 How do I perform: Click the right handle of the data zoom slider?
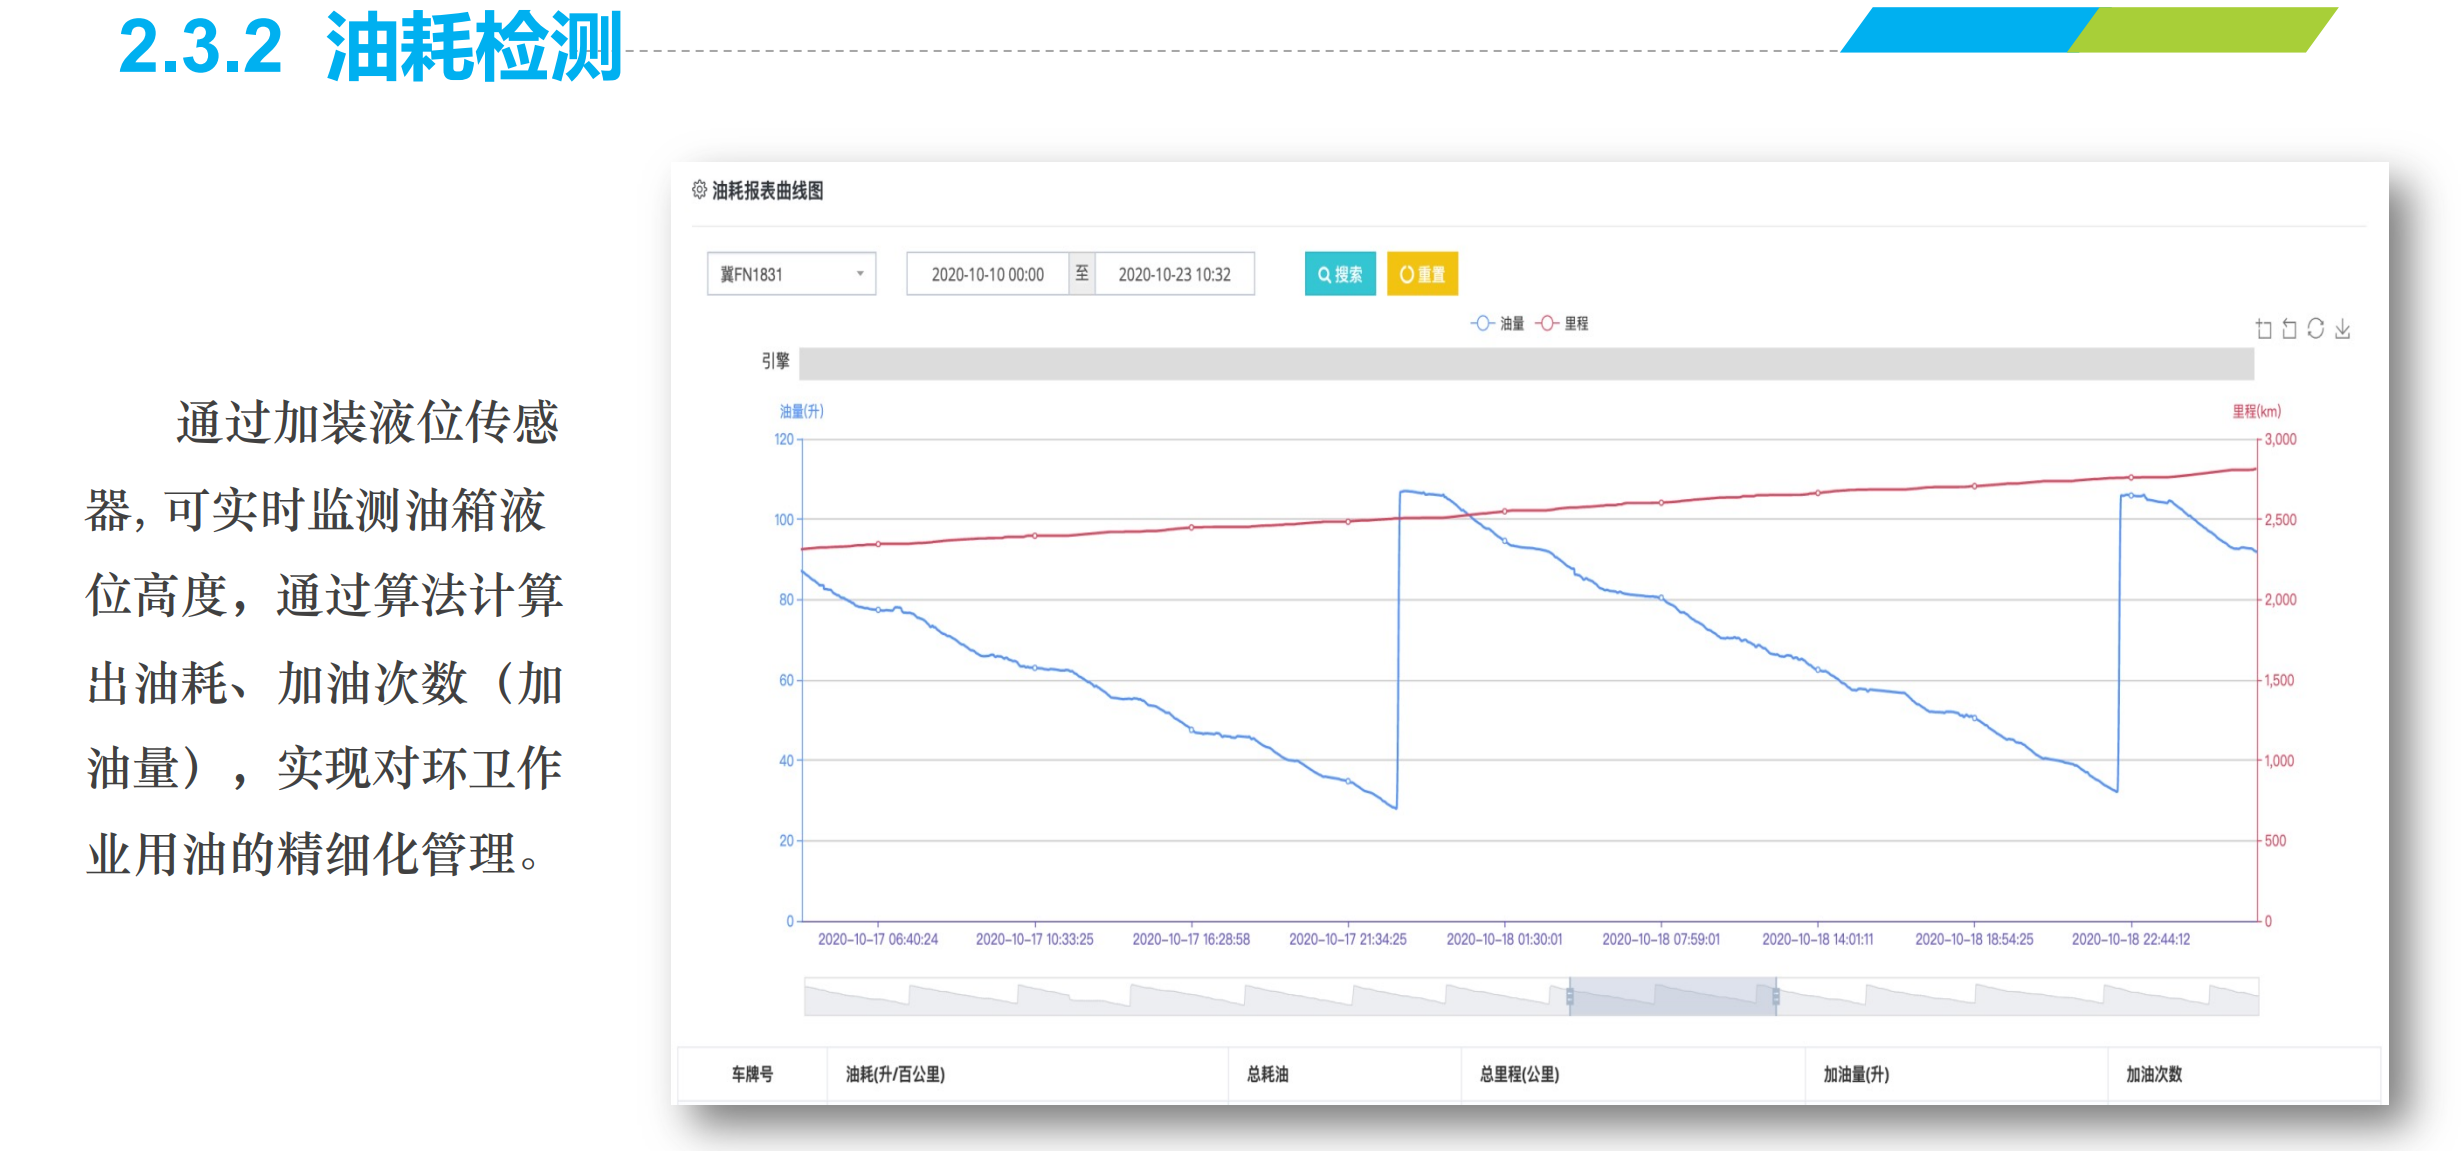[1776, 996]
